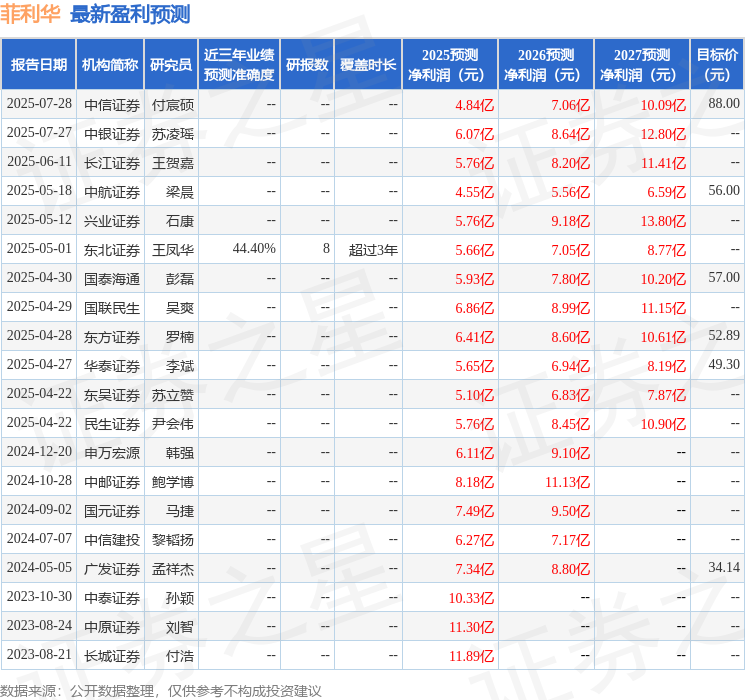Viewport: 745px width, 700px height.
Task: Select the 机构简称 column header
Action: (x=110, y=65)
